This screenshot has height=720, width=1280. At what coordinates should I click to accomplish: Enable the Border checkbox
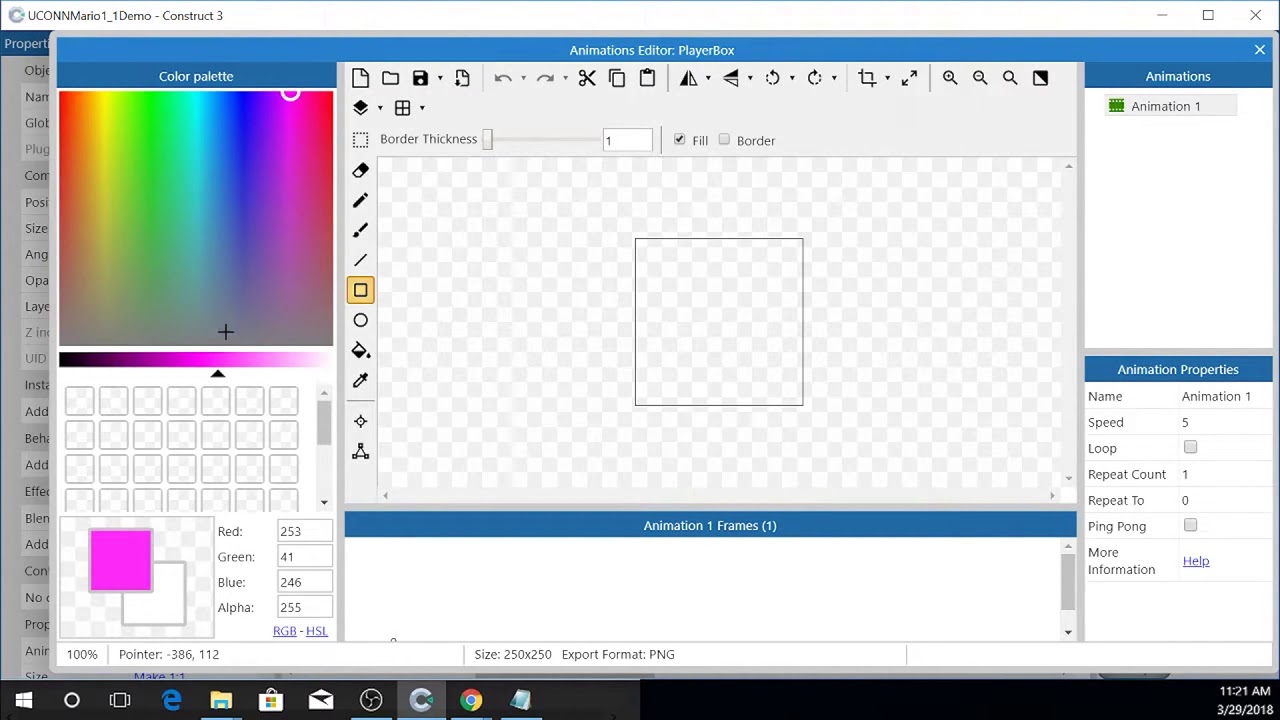click(724, 139)
